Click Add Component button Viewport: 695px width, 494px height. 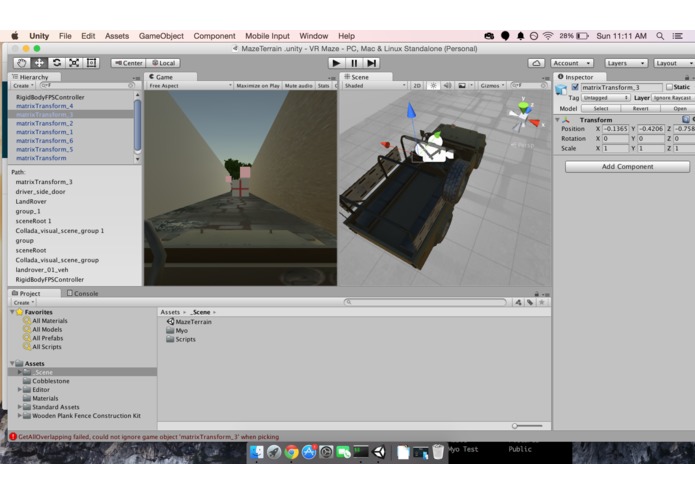click(x=627, y=167)
